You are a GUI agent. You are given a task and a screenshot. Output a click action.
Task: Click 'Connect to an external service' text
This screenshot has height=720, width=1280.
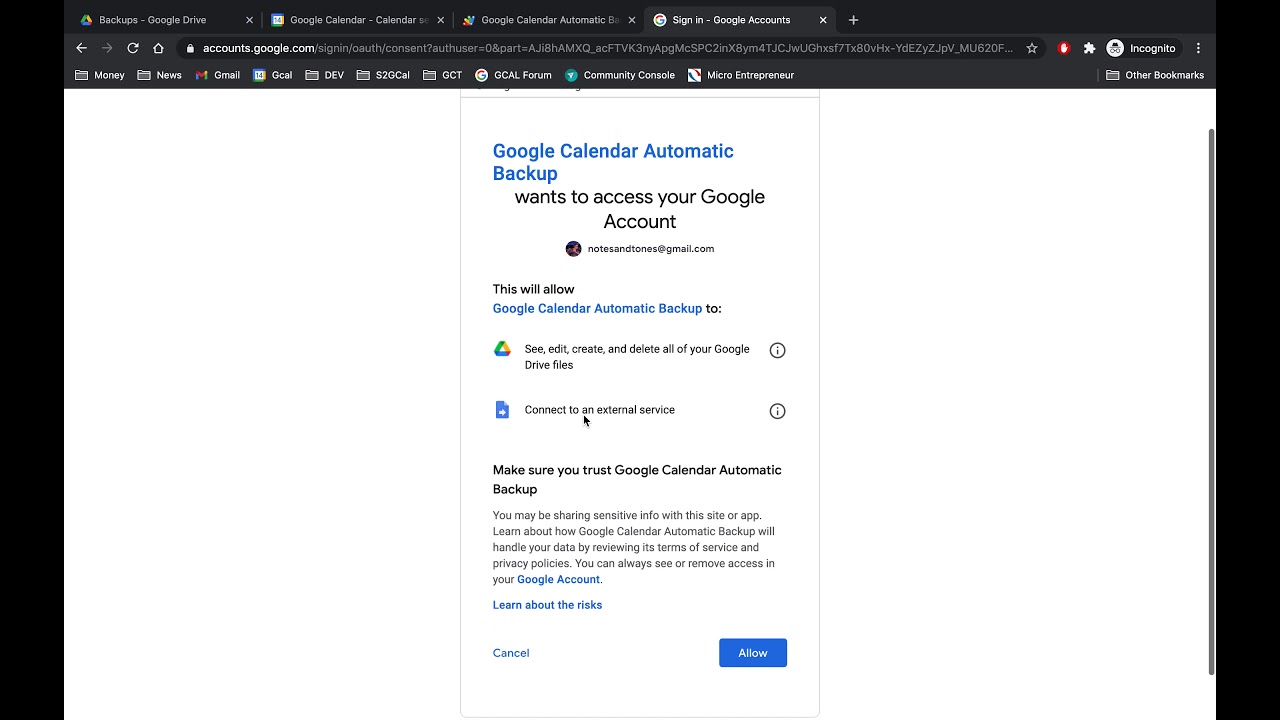600,410
